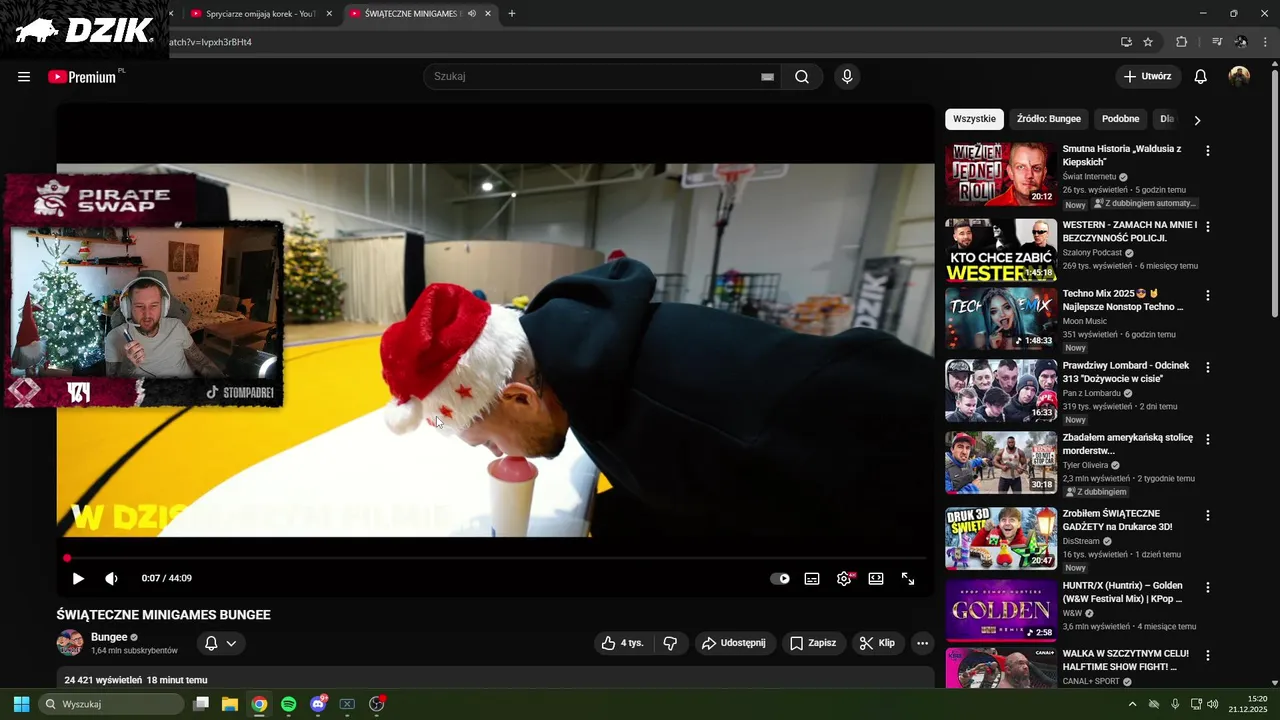The image size is (1280, 720).
Task: Open options menu for WESTERN - ZAMACH video
Action: pyautogui.click(x=1207, y=227)
